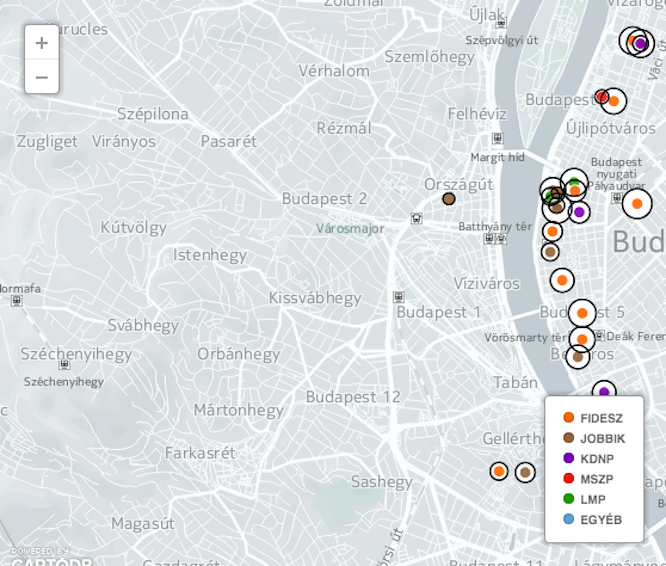
Task: Click the brown JOBBIK legend swatch
Action: click(568, 438)
